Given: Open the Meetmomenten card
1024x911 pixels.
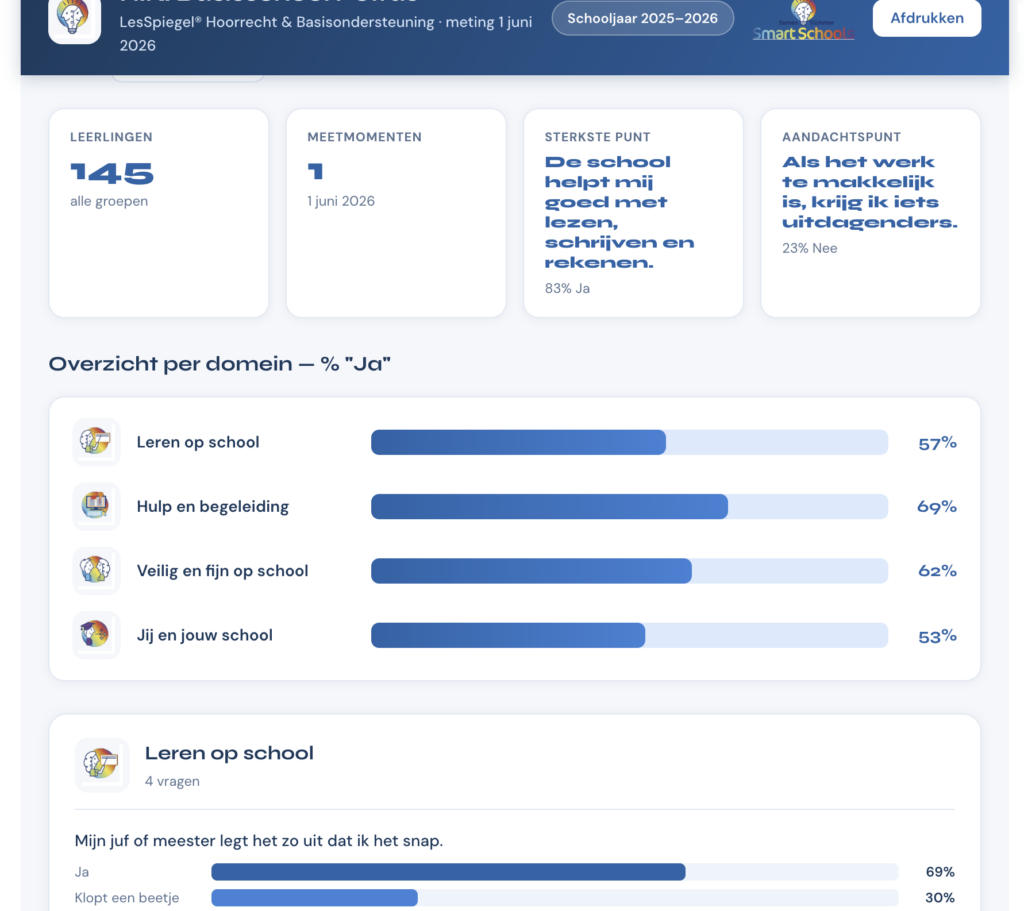Looking at the screenshot, I should pyautogui.click(x=396, y=213).
